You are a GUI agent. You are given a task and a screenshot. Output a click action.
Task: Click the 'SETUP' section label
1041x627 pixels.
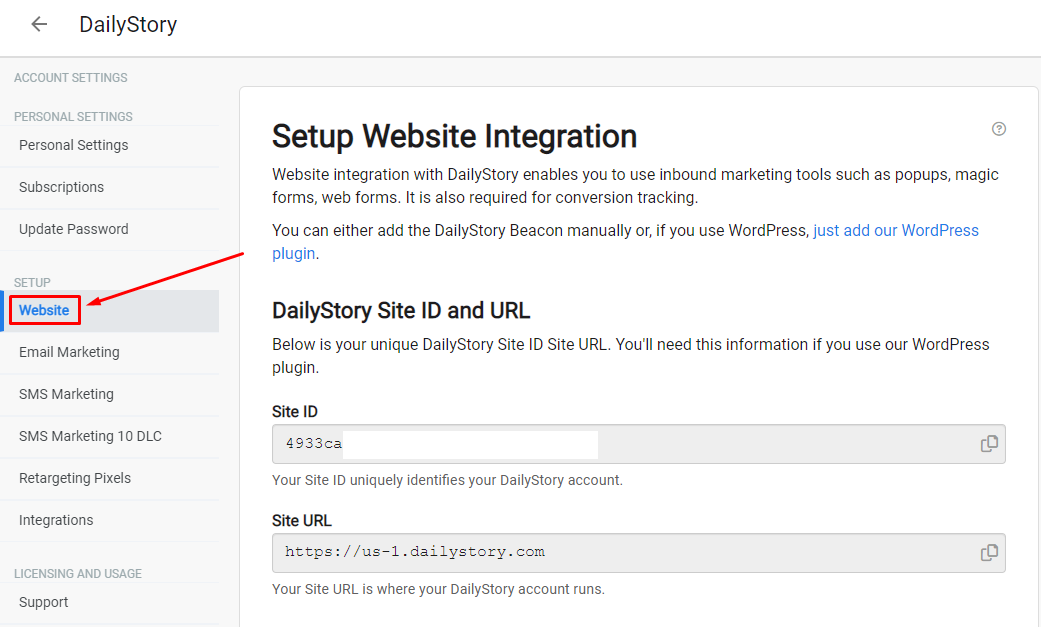tap(32, 282)
